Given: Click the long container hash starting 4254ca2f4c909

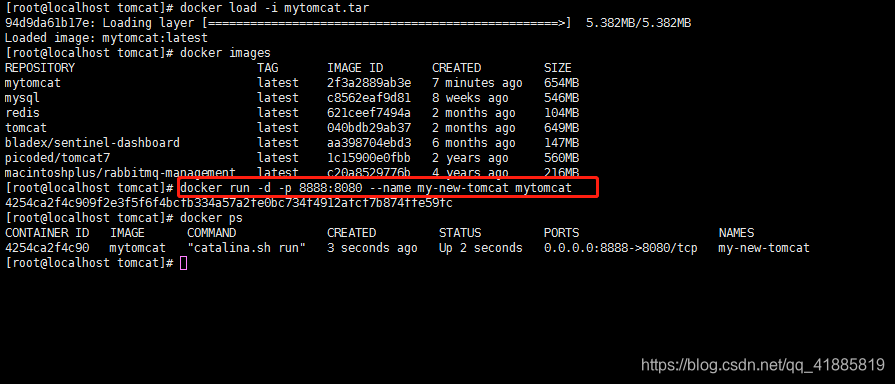Looking at the screenshot, I should pyautogui.click(x=229, y=203).
